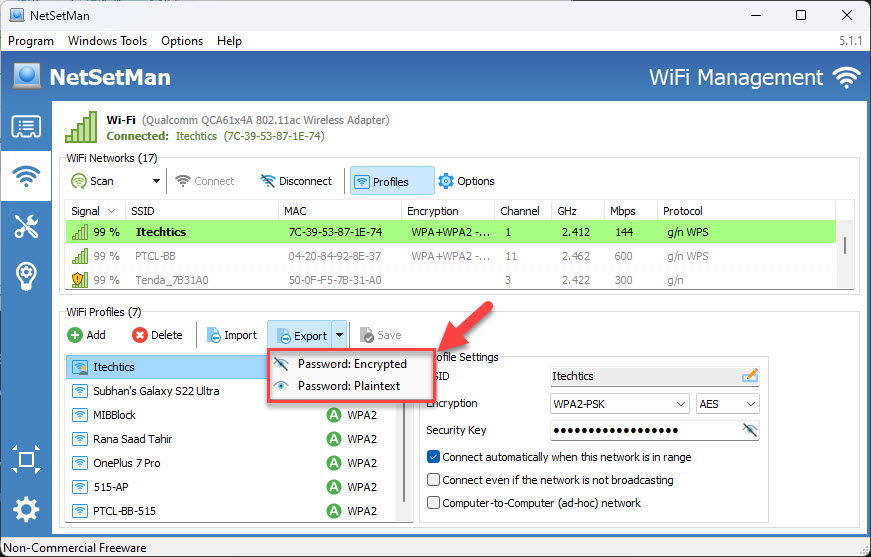
Task: Click the greyed Save button
Action: pyautogui.click(x=381, y=335)
